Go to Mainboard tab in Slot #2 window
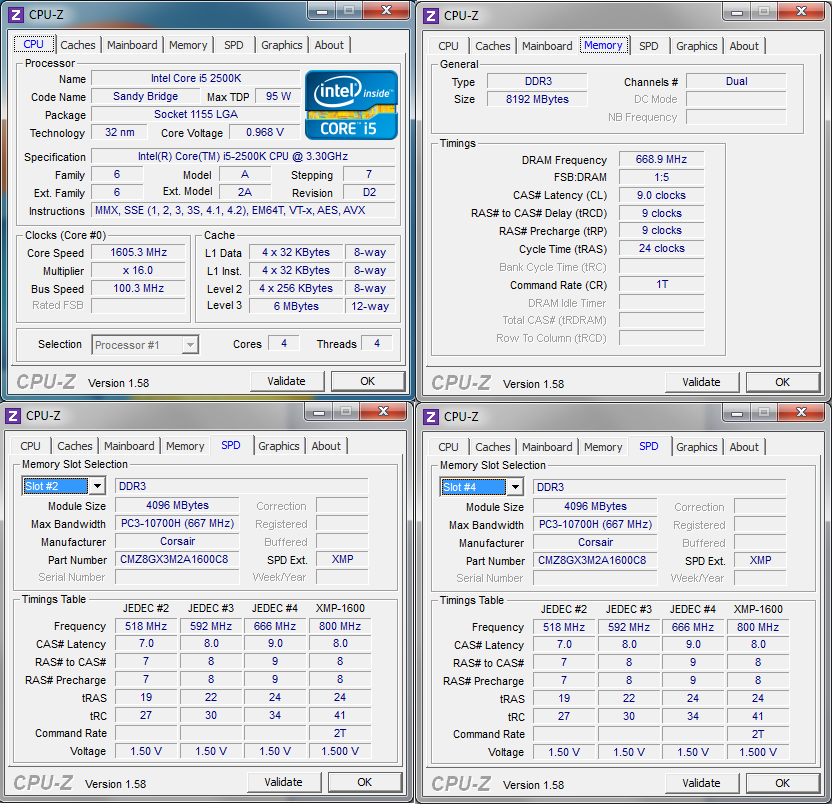839x810 pixels. (129, 446)
